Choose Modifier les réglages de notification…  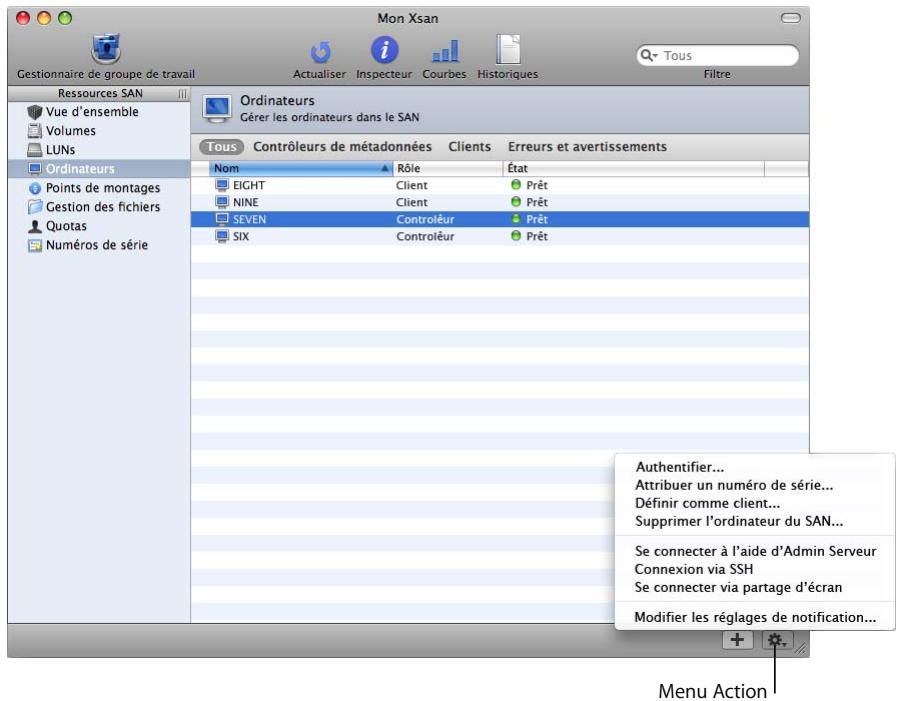[755, 617]
